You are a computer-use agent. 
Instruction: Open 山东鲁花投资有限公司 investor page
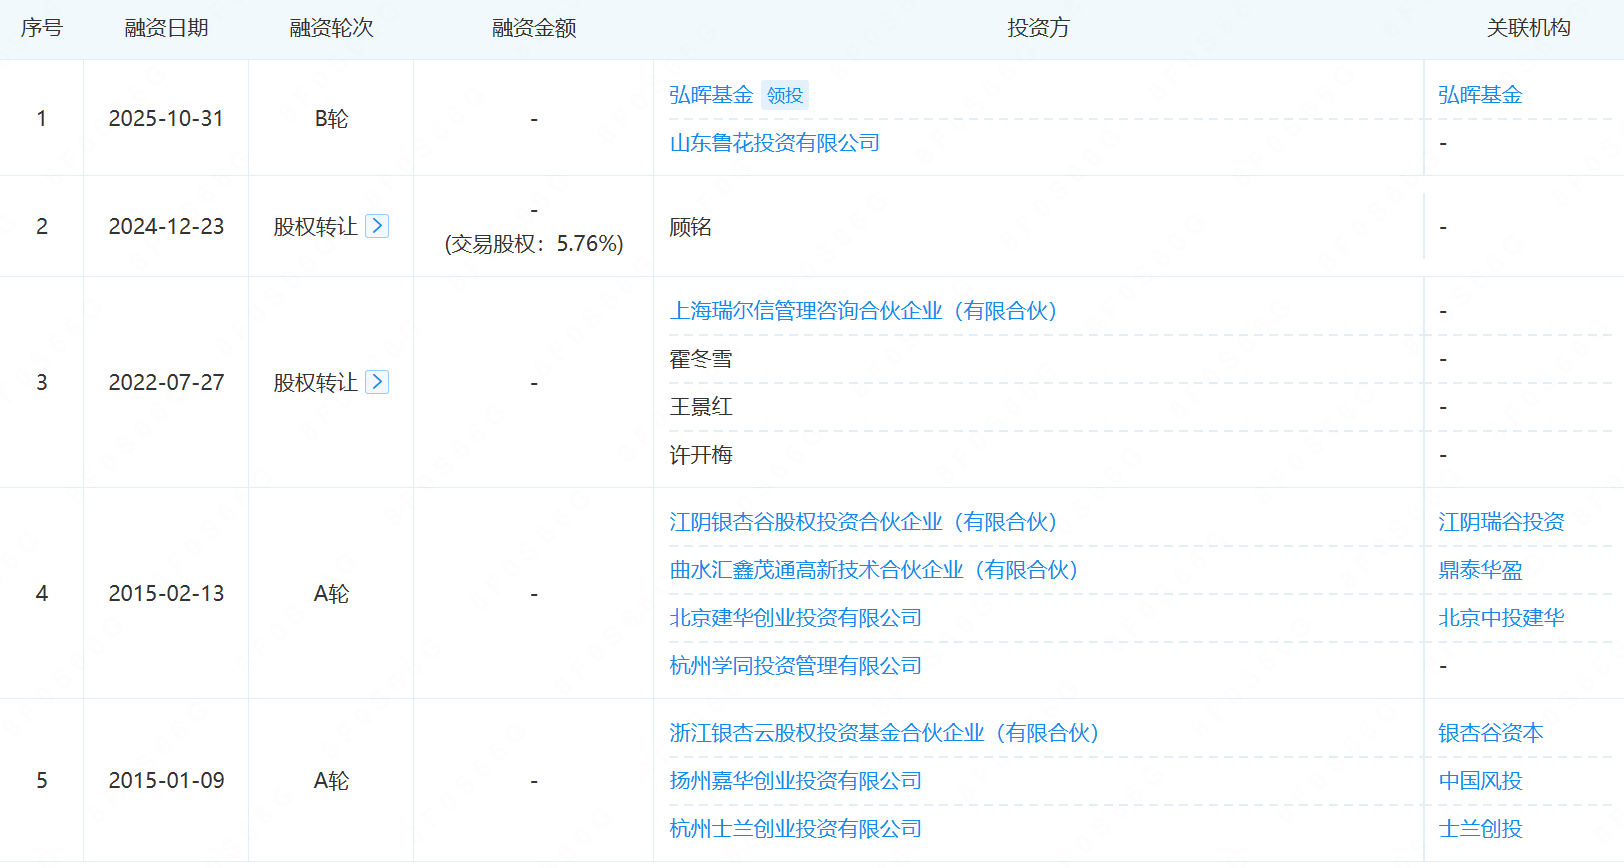tap(774, 143)
